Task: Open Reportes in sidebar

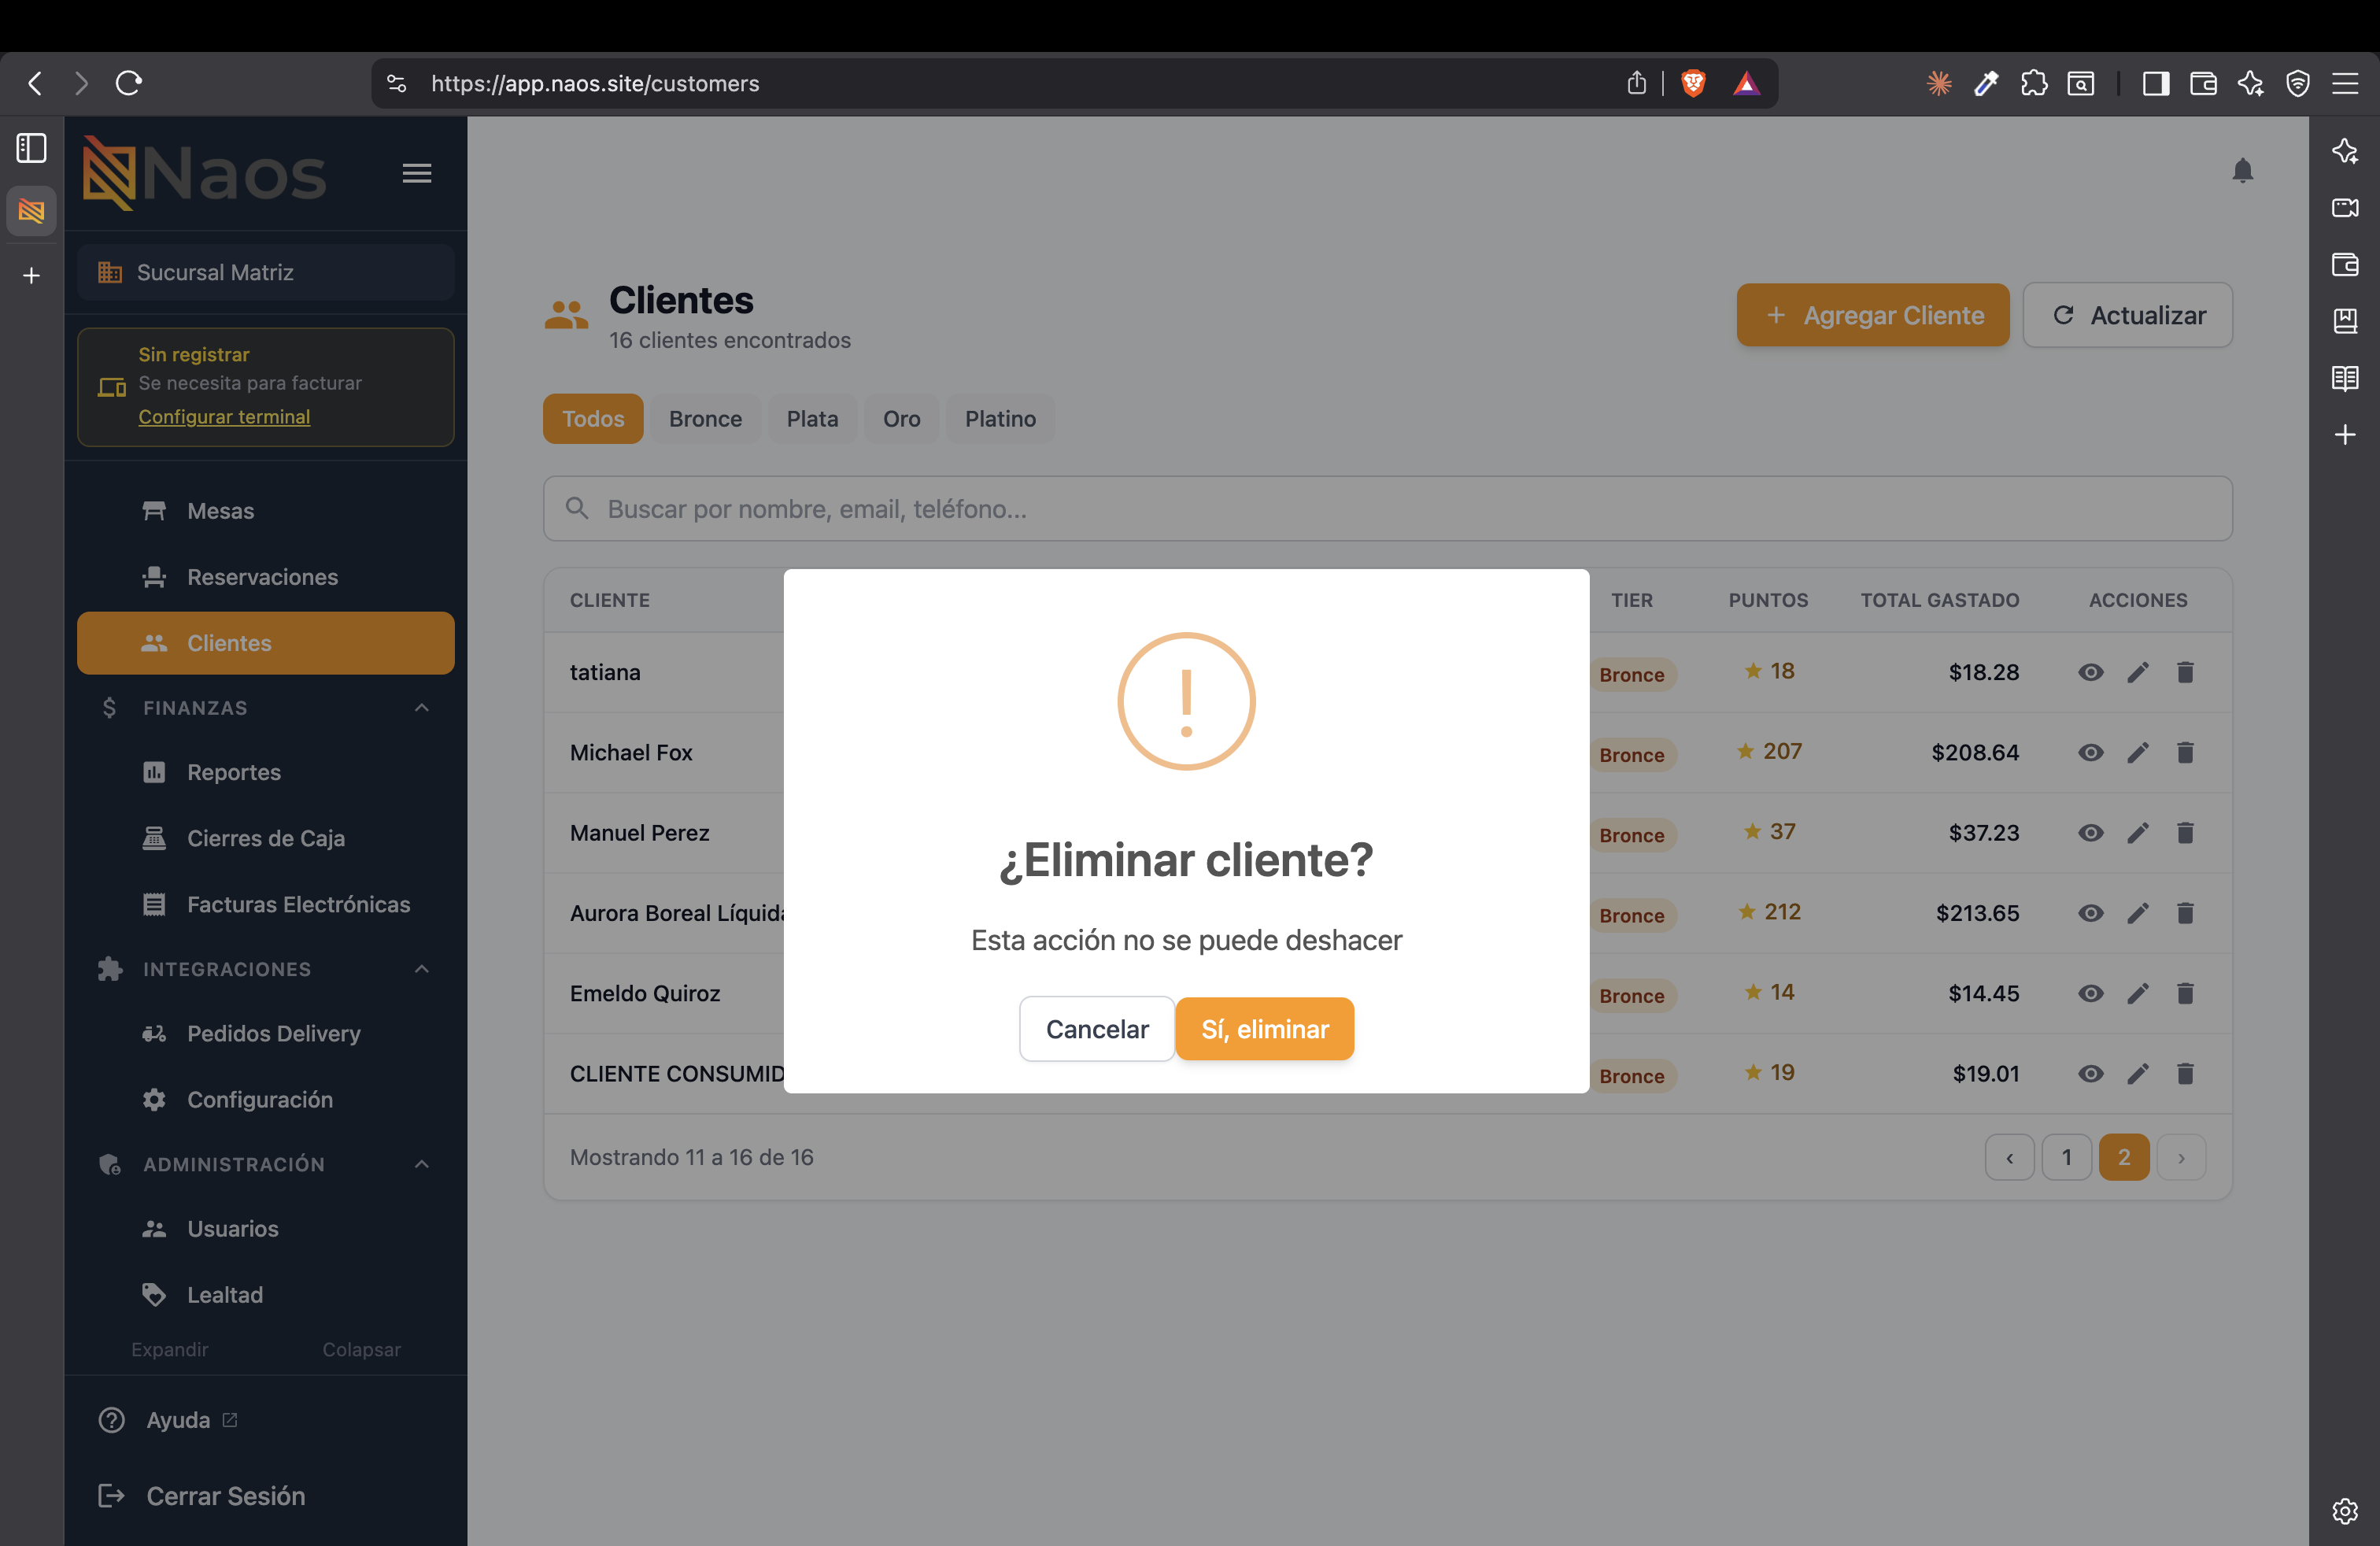Action: (x=266, y=772)
